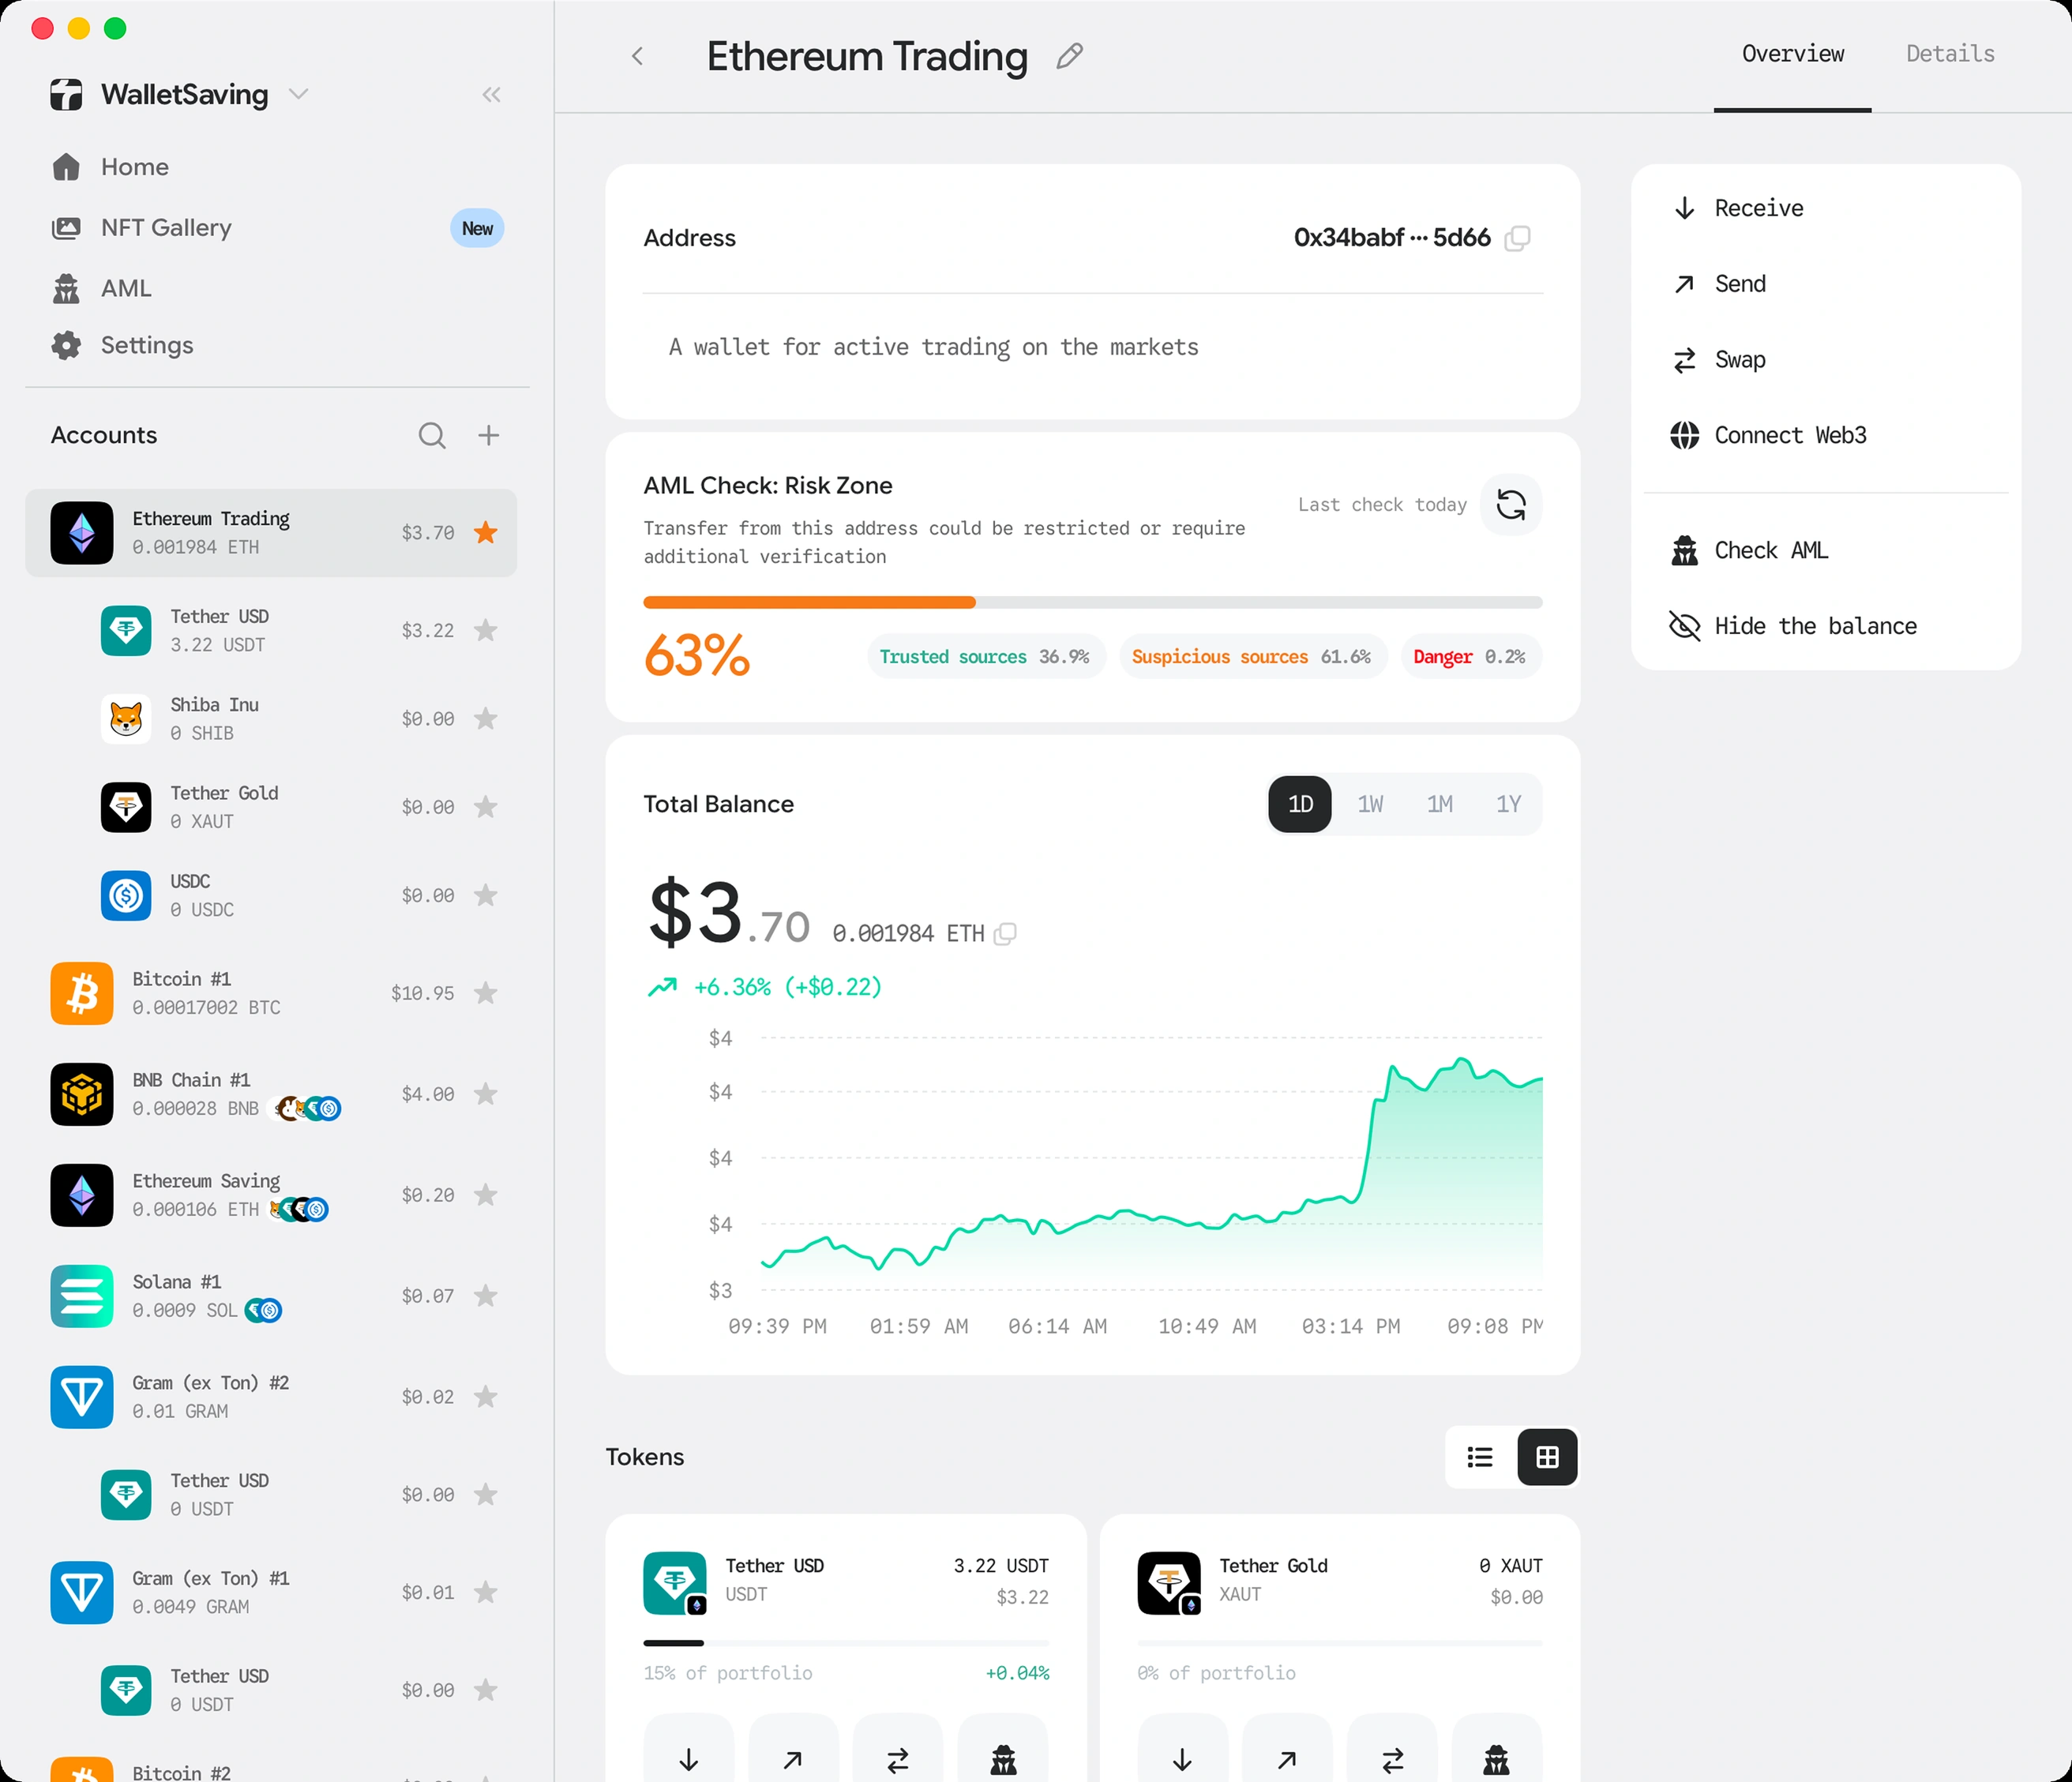Click send arrow on Tether Gold card

pos(1287,1756)
